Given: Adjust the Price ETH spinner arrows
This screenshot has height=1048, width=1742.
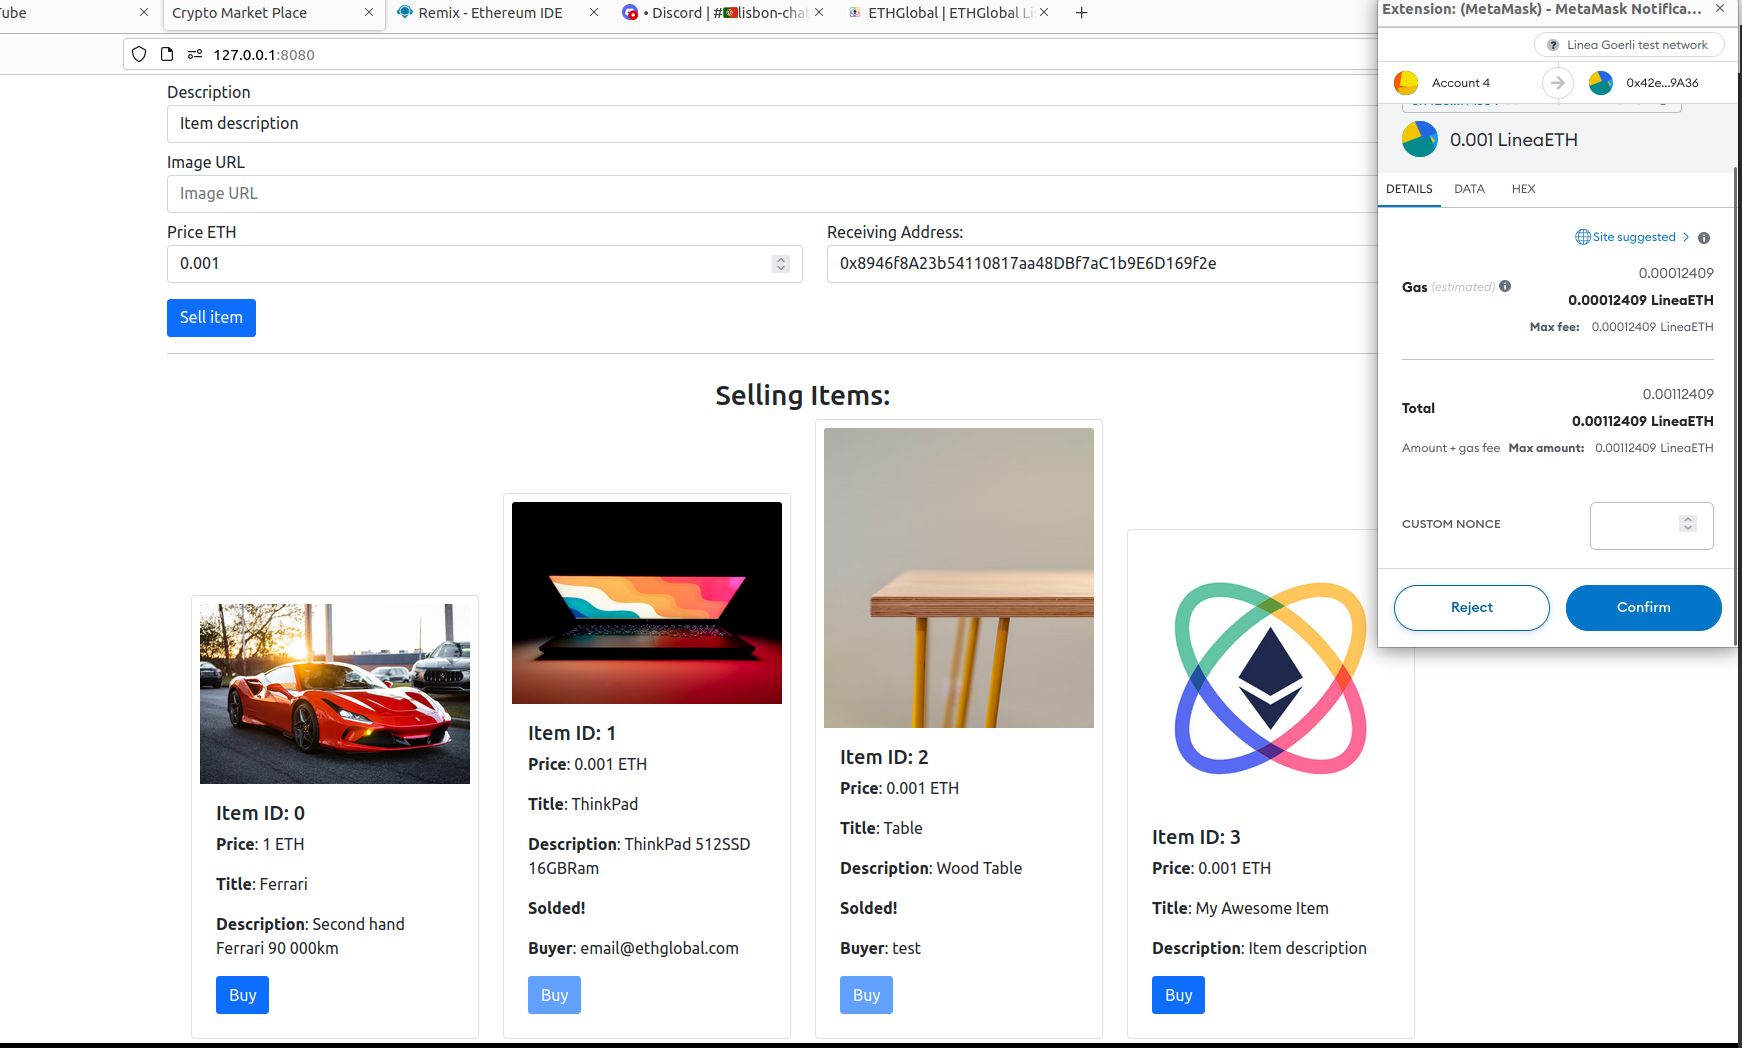Looking at the screenshot, I should click(781, 264).
